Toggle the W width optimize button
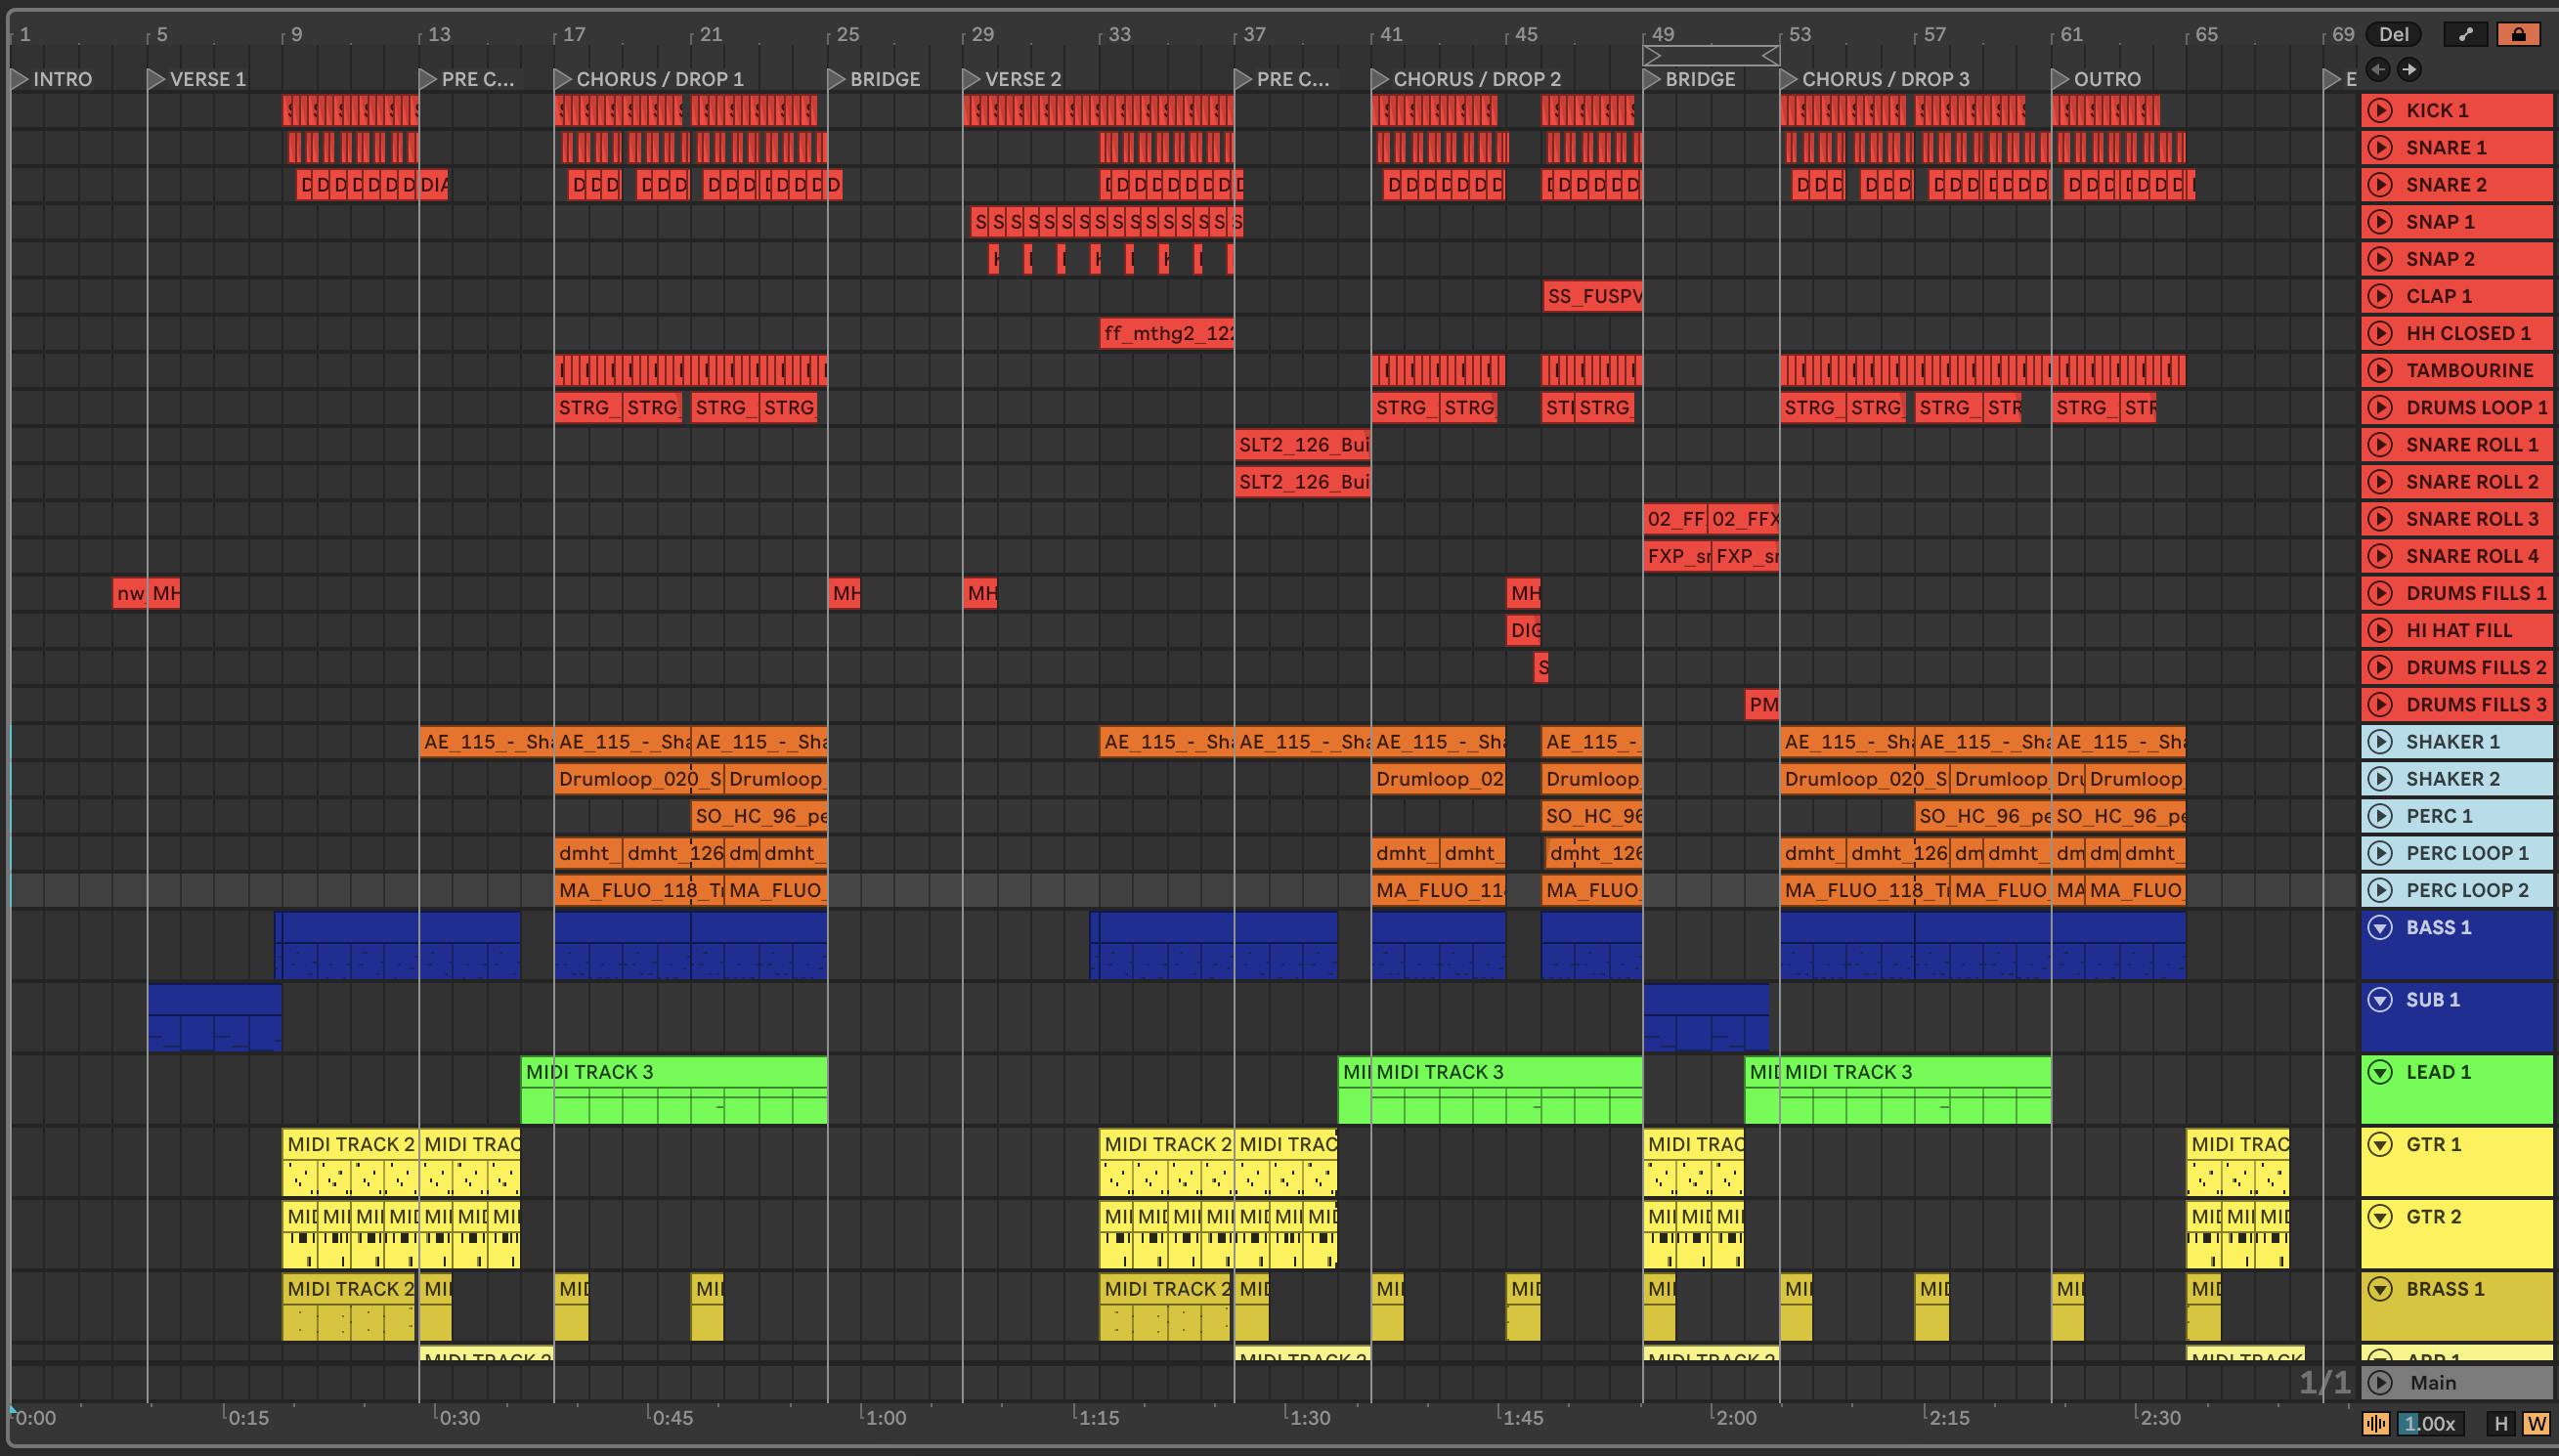 [2536, 1423]
